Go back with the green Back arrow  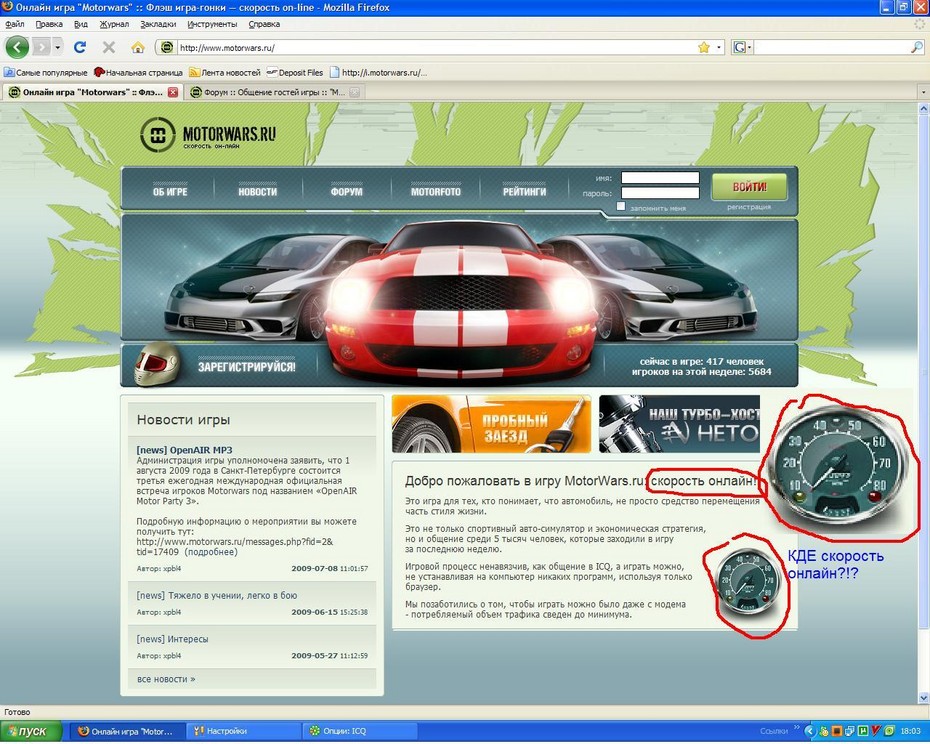point(17,47)
